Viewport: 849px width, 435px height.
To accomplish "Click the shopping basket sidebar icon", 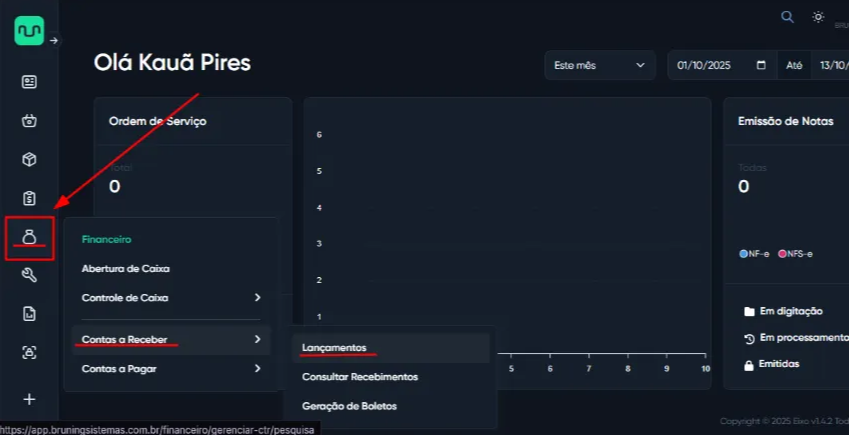I will pos(29,121).
